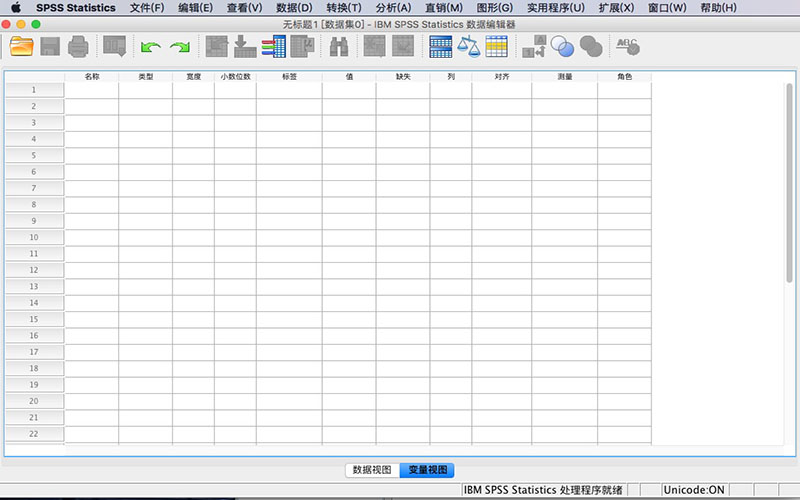Redo the last undone action
The height and width of the screenshot is (500, 800).
[x=180, y=47]
